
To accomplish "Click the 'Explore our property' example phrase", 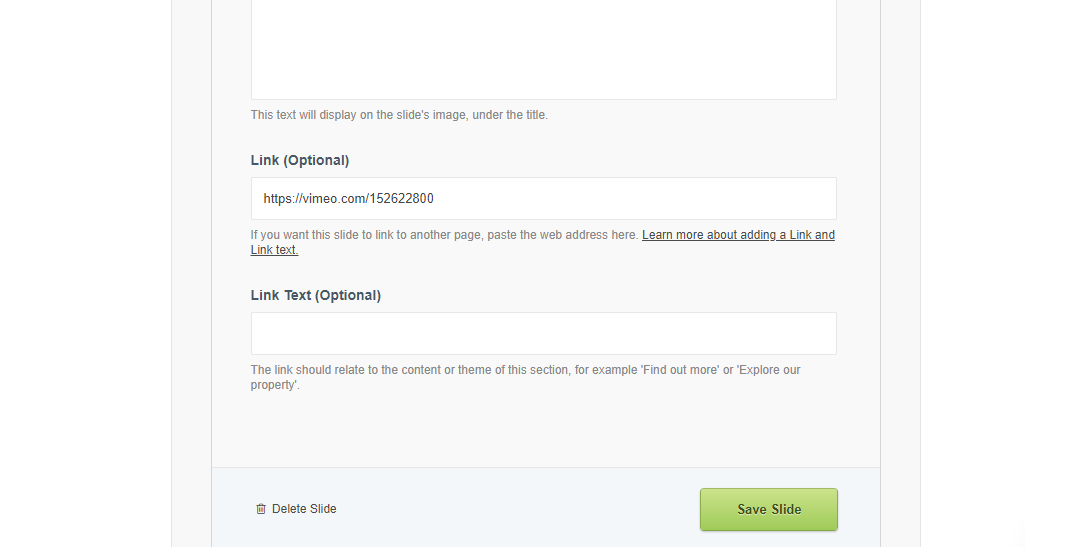I will coord(770,370).
